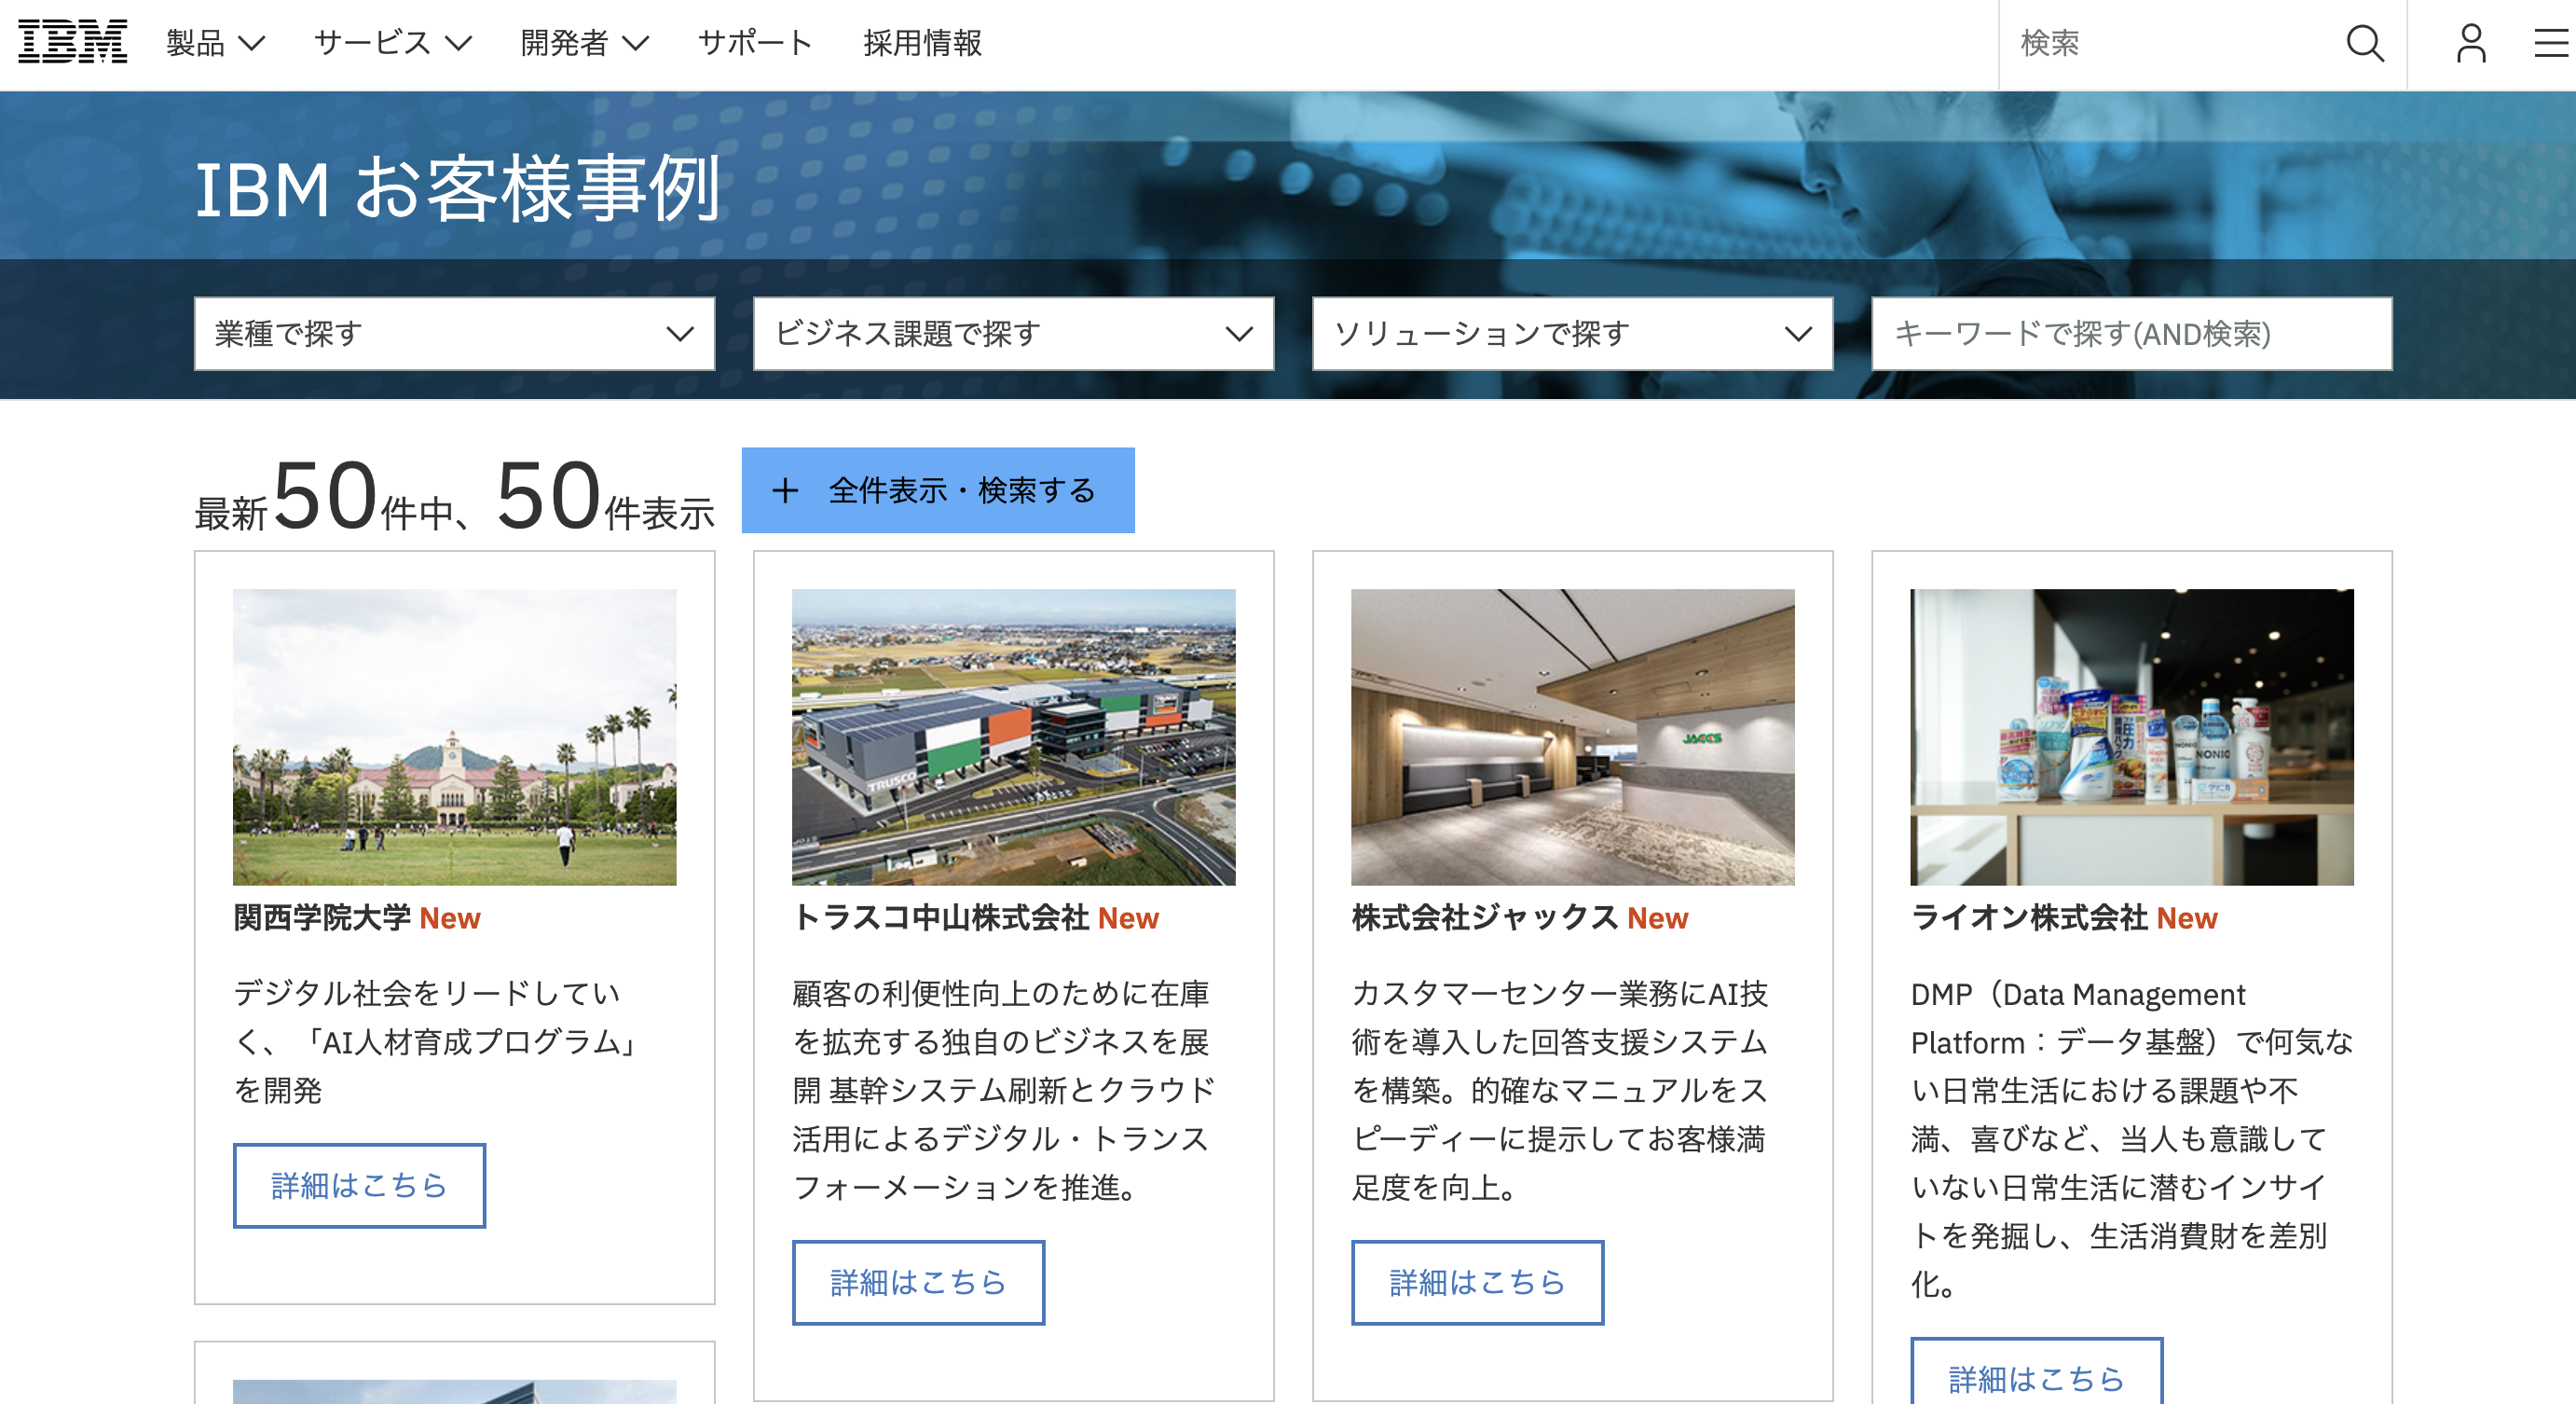Click the 製品 chevron arrow

click(x=251, y=43)
